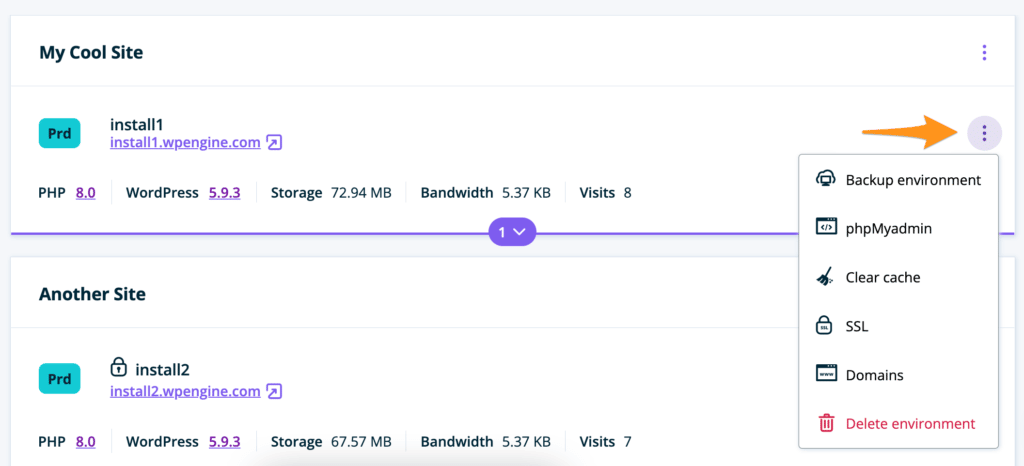Screen dimensions: 1024x466
Task: Open My Cool Site three-dot menu
Action: 985,53
